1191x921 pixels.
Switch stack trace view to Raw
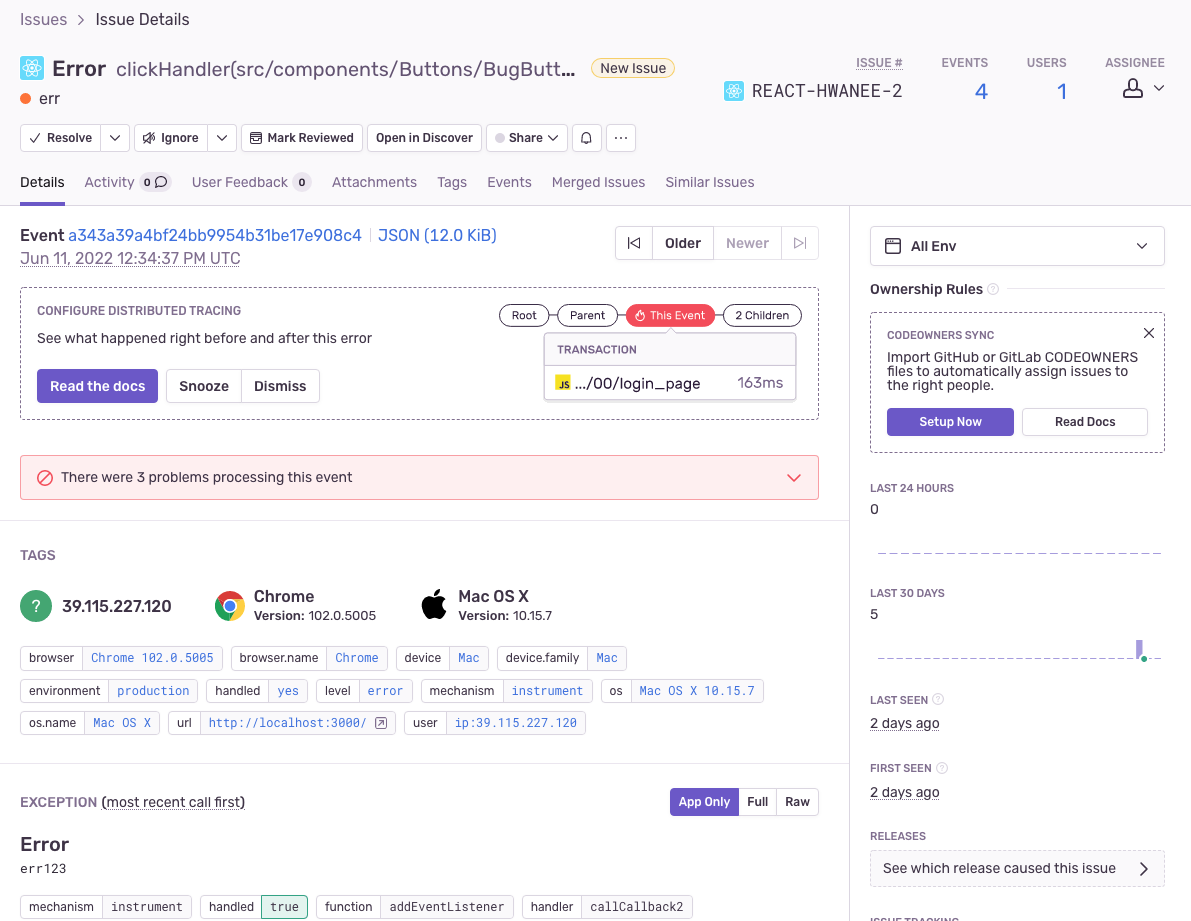click(x=797, y=802)
